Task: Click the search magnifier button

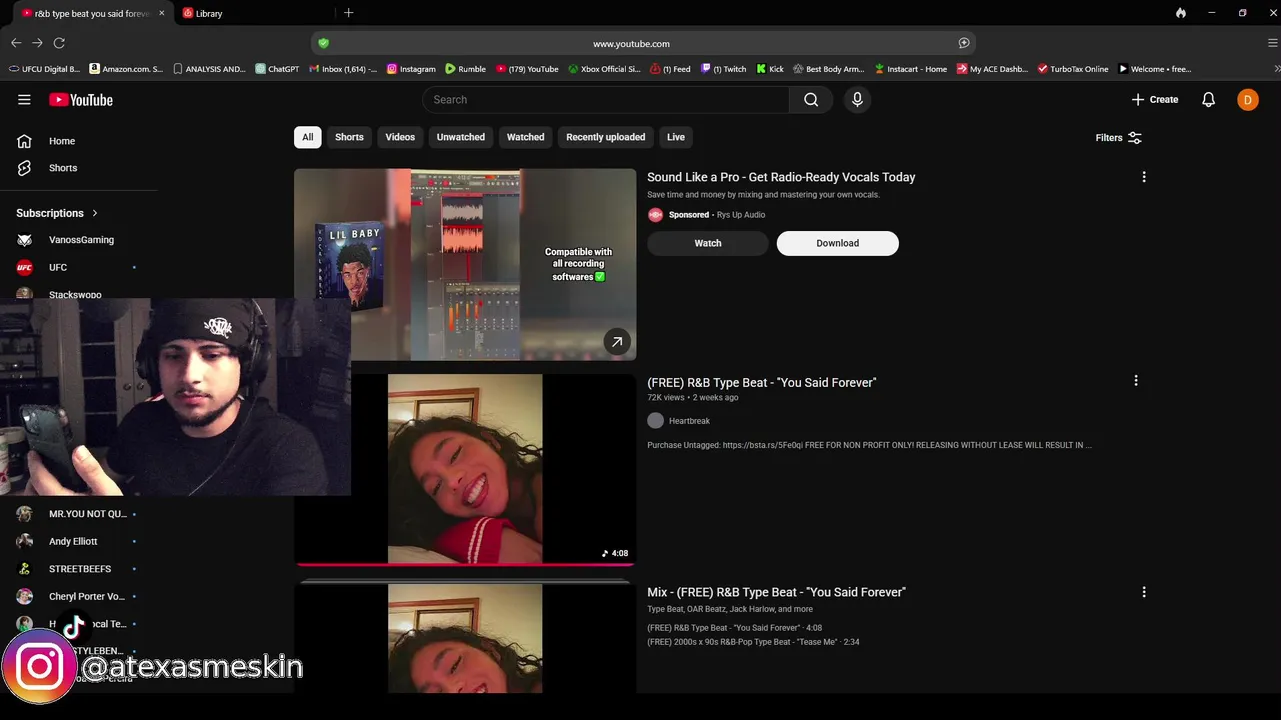Action: tap(811, 100)
